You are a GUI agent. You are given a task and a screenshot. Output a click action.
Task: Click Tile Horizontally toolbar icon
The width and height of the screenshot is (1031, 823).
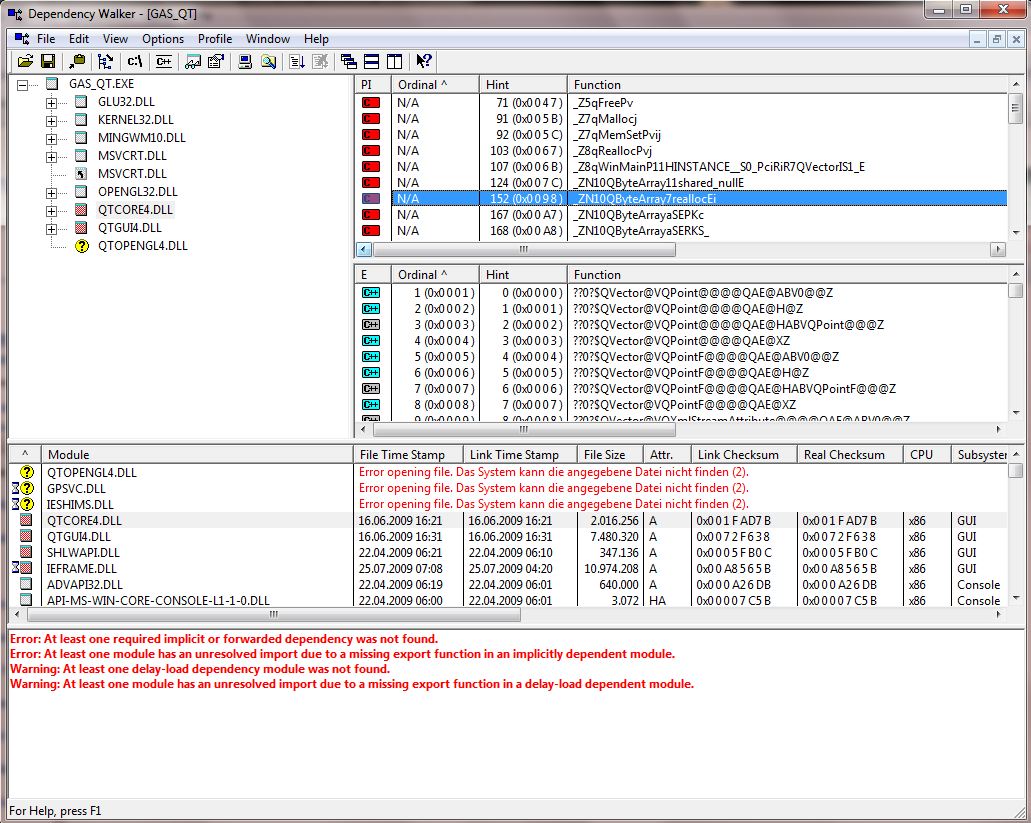click(x=372, y=62)
